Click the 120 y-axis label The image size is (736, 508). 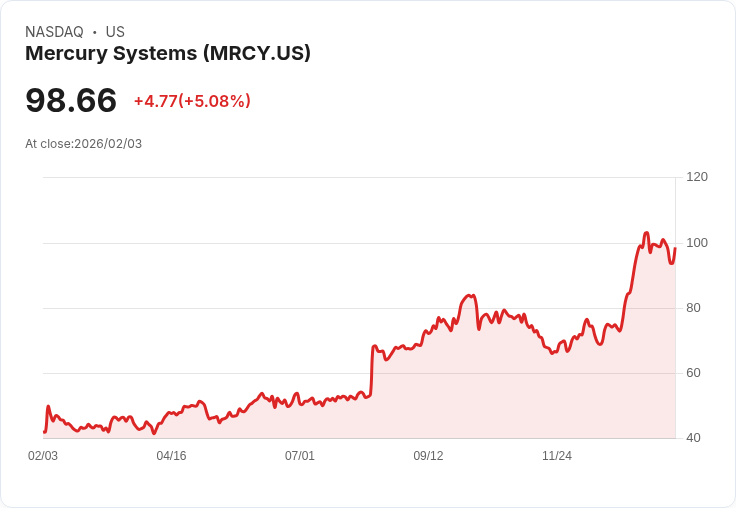pyautogui.click(x=697, y=177)
